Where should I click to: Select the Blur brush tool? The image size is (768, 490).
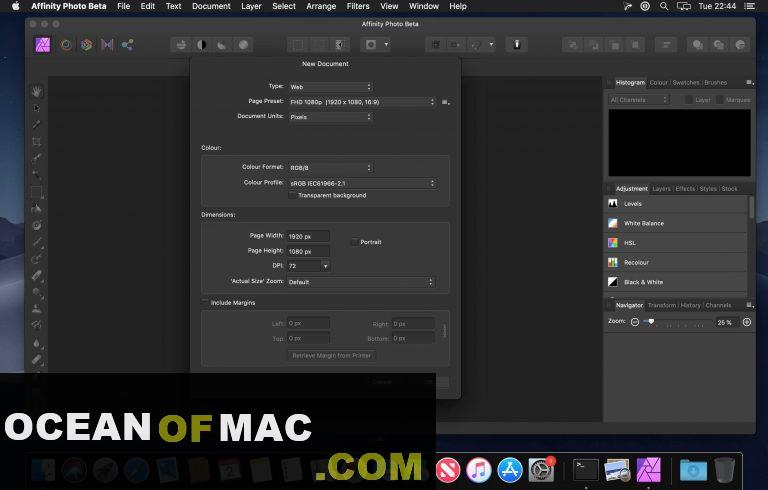coord(37,343)
